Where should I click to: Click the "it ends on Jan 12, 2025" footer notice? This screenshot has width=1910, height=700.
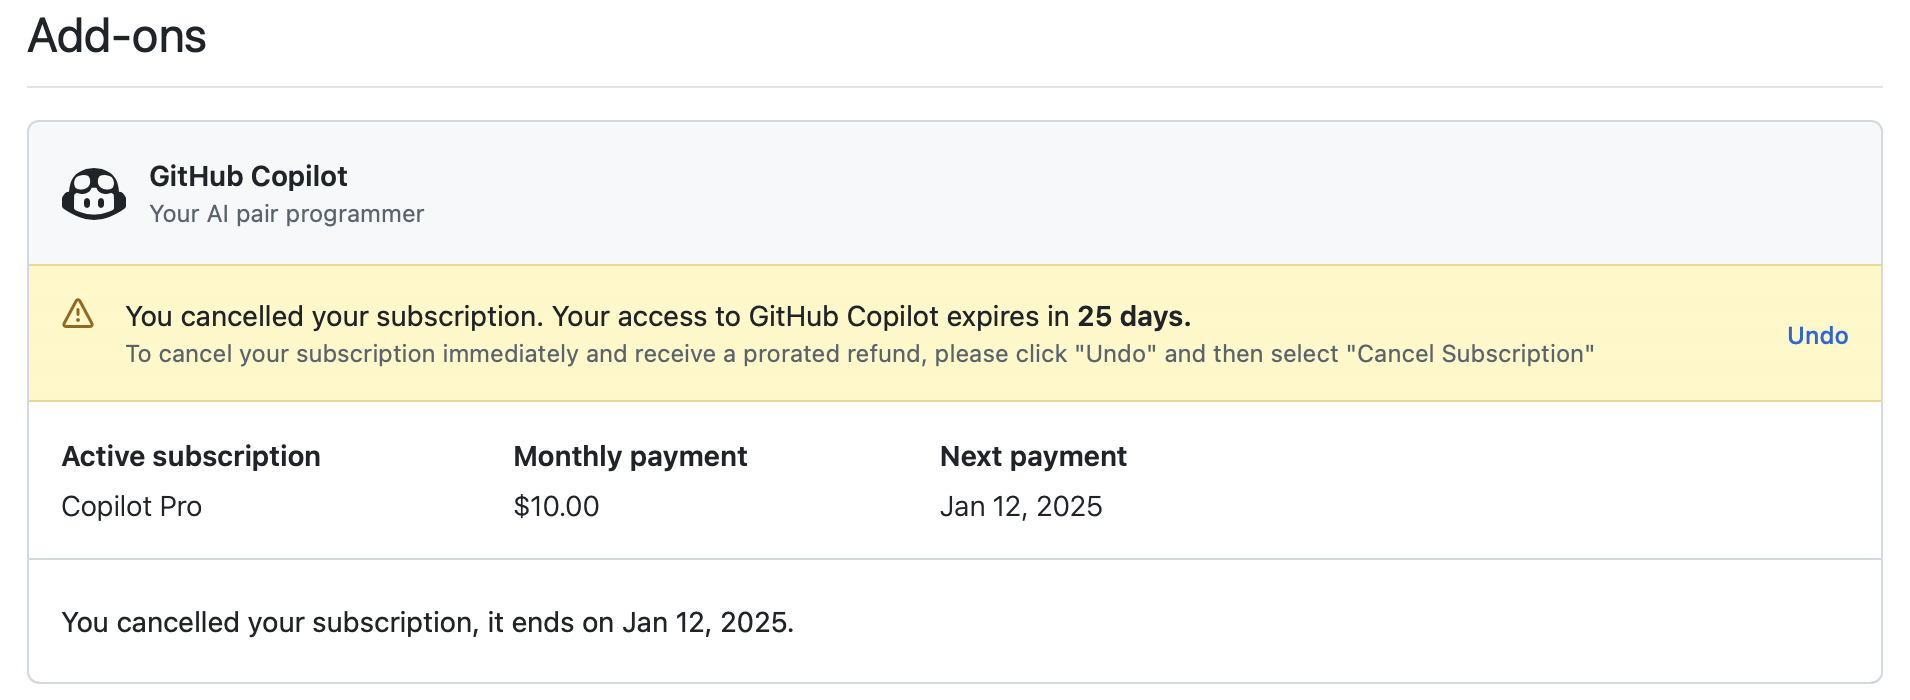[640, 623]
